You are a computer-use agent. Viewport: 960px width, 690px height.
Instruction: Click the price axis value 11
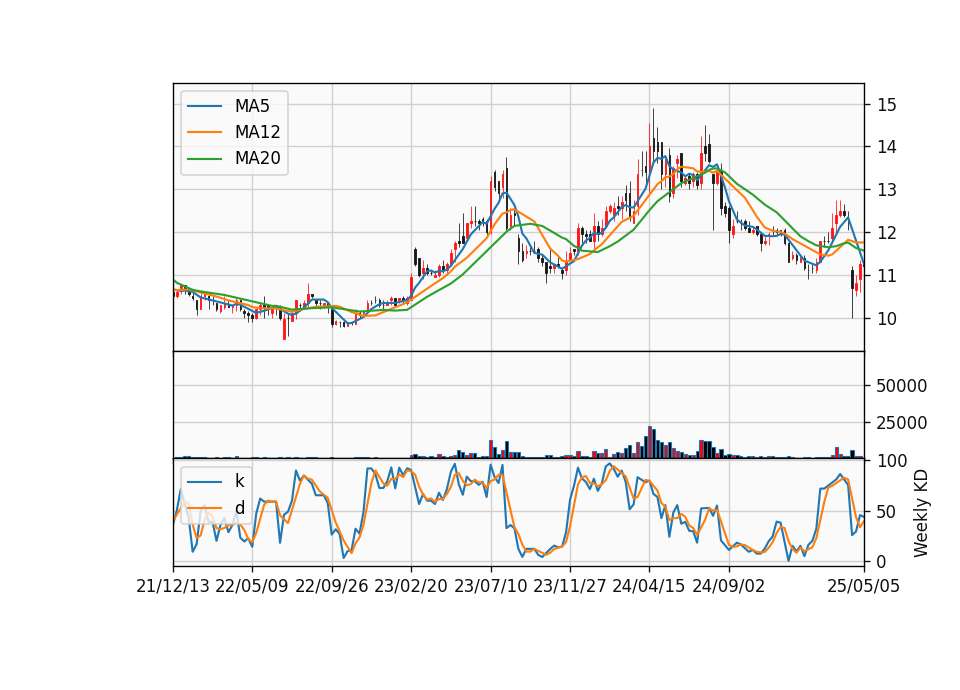(887, 276)
